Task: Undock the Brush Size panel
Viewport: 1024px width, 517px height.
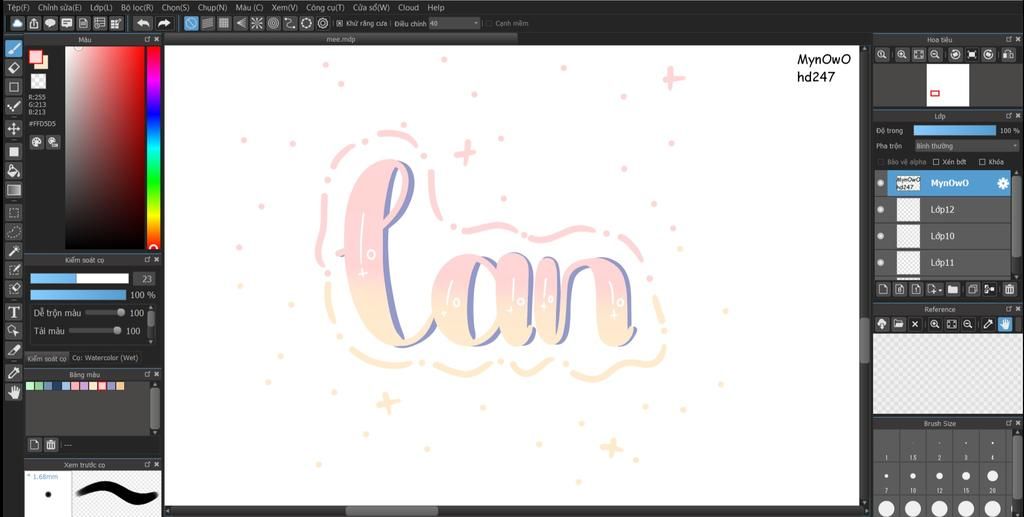Action: (x=1009, y=423)
